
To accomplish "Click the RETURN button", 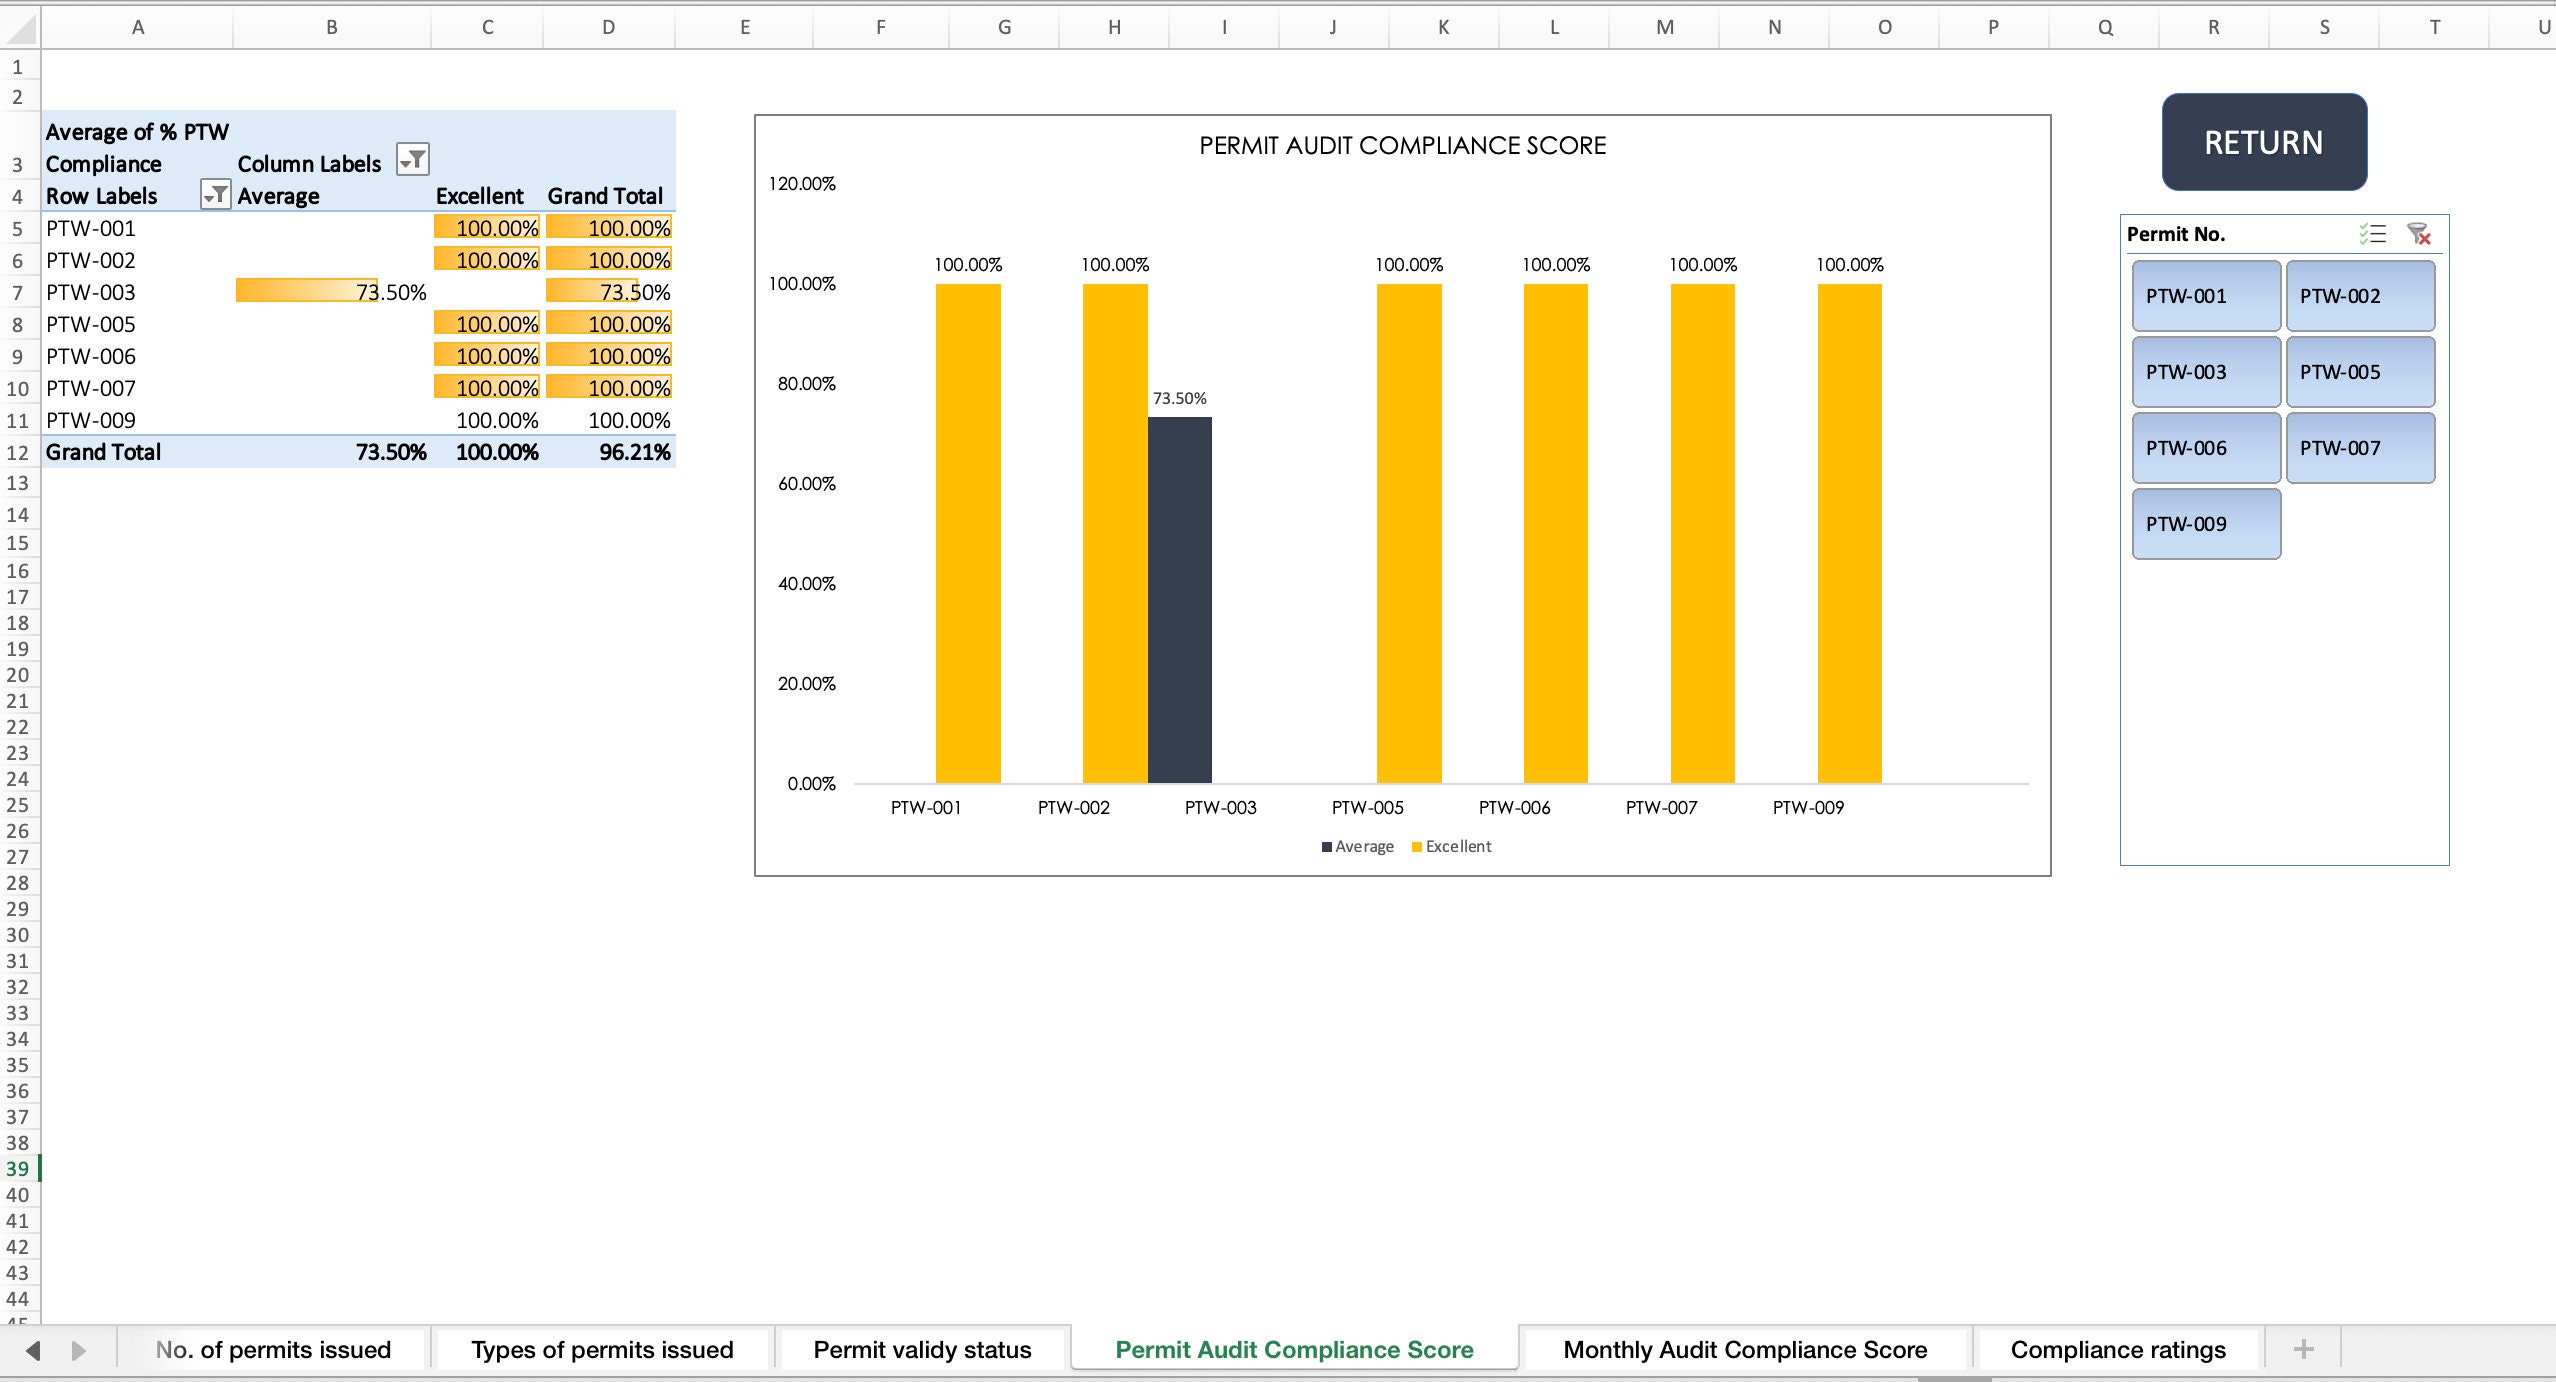I will [2263, 141].
